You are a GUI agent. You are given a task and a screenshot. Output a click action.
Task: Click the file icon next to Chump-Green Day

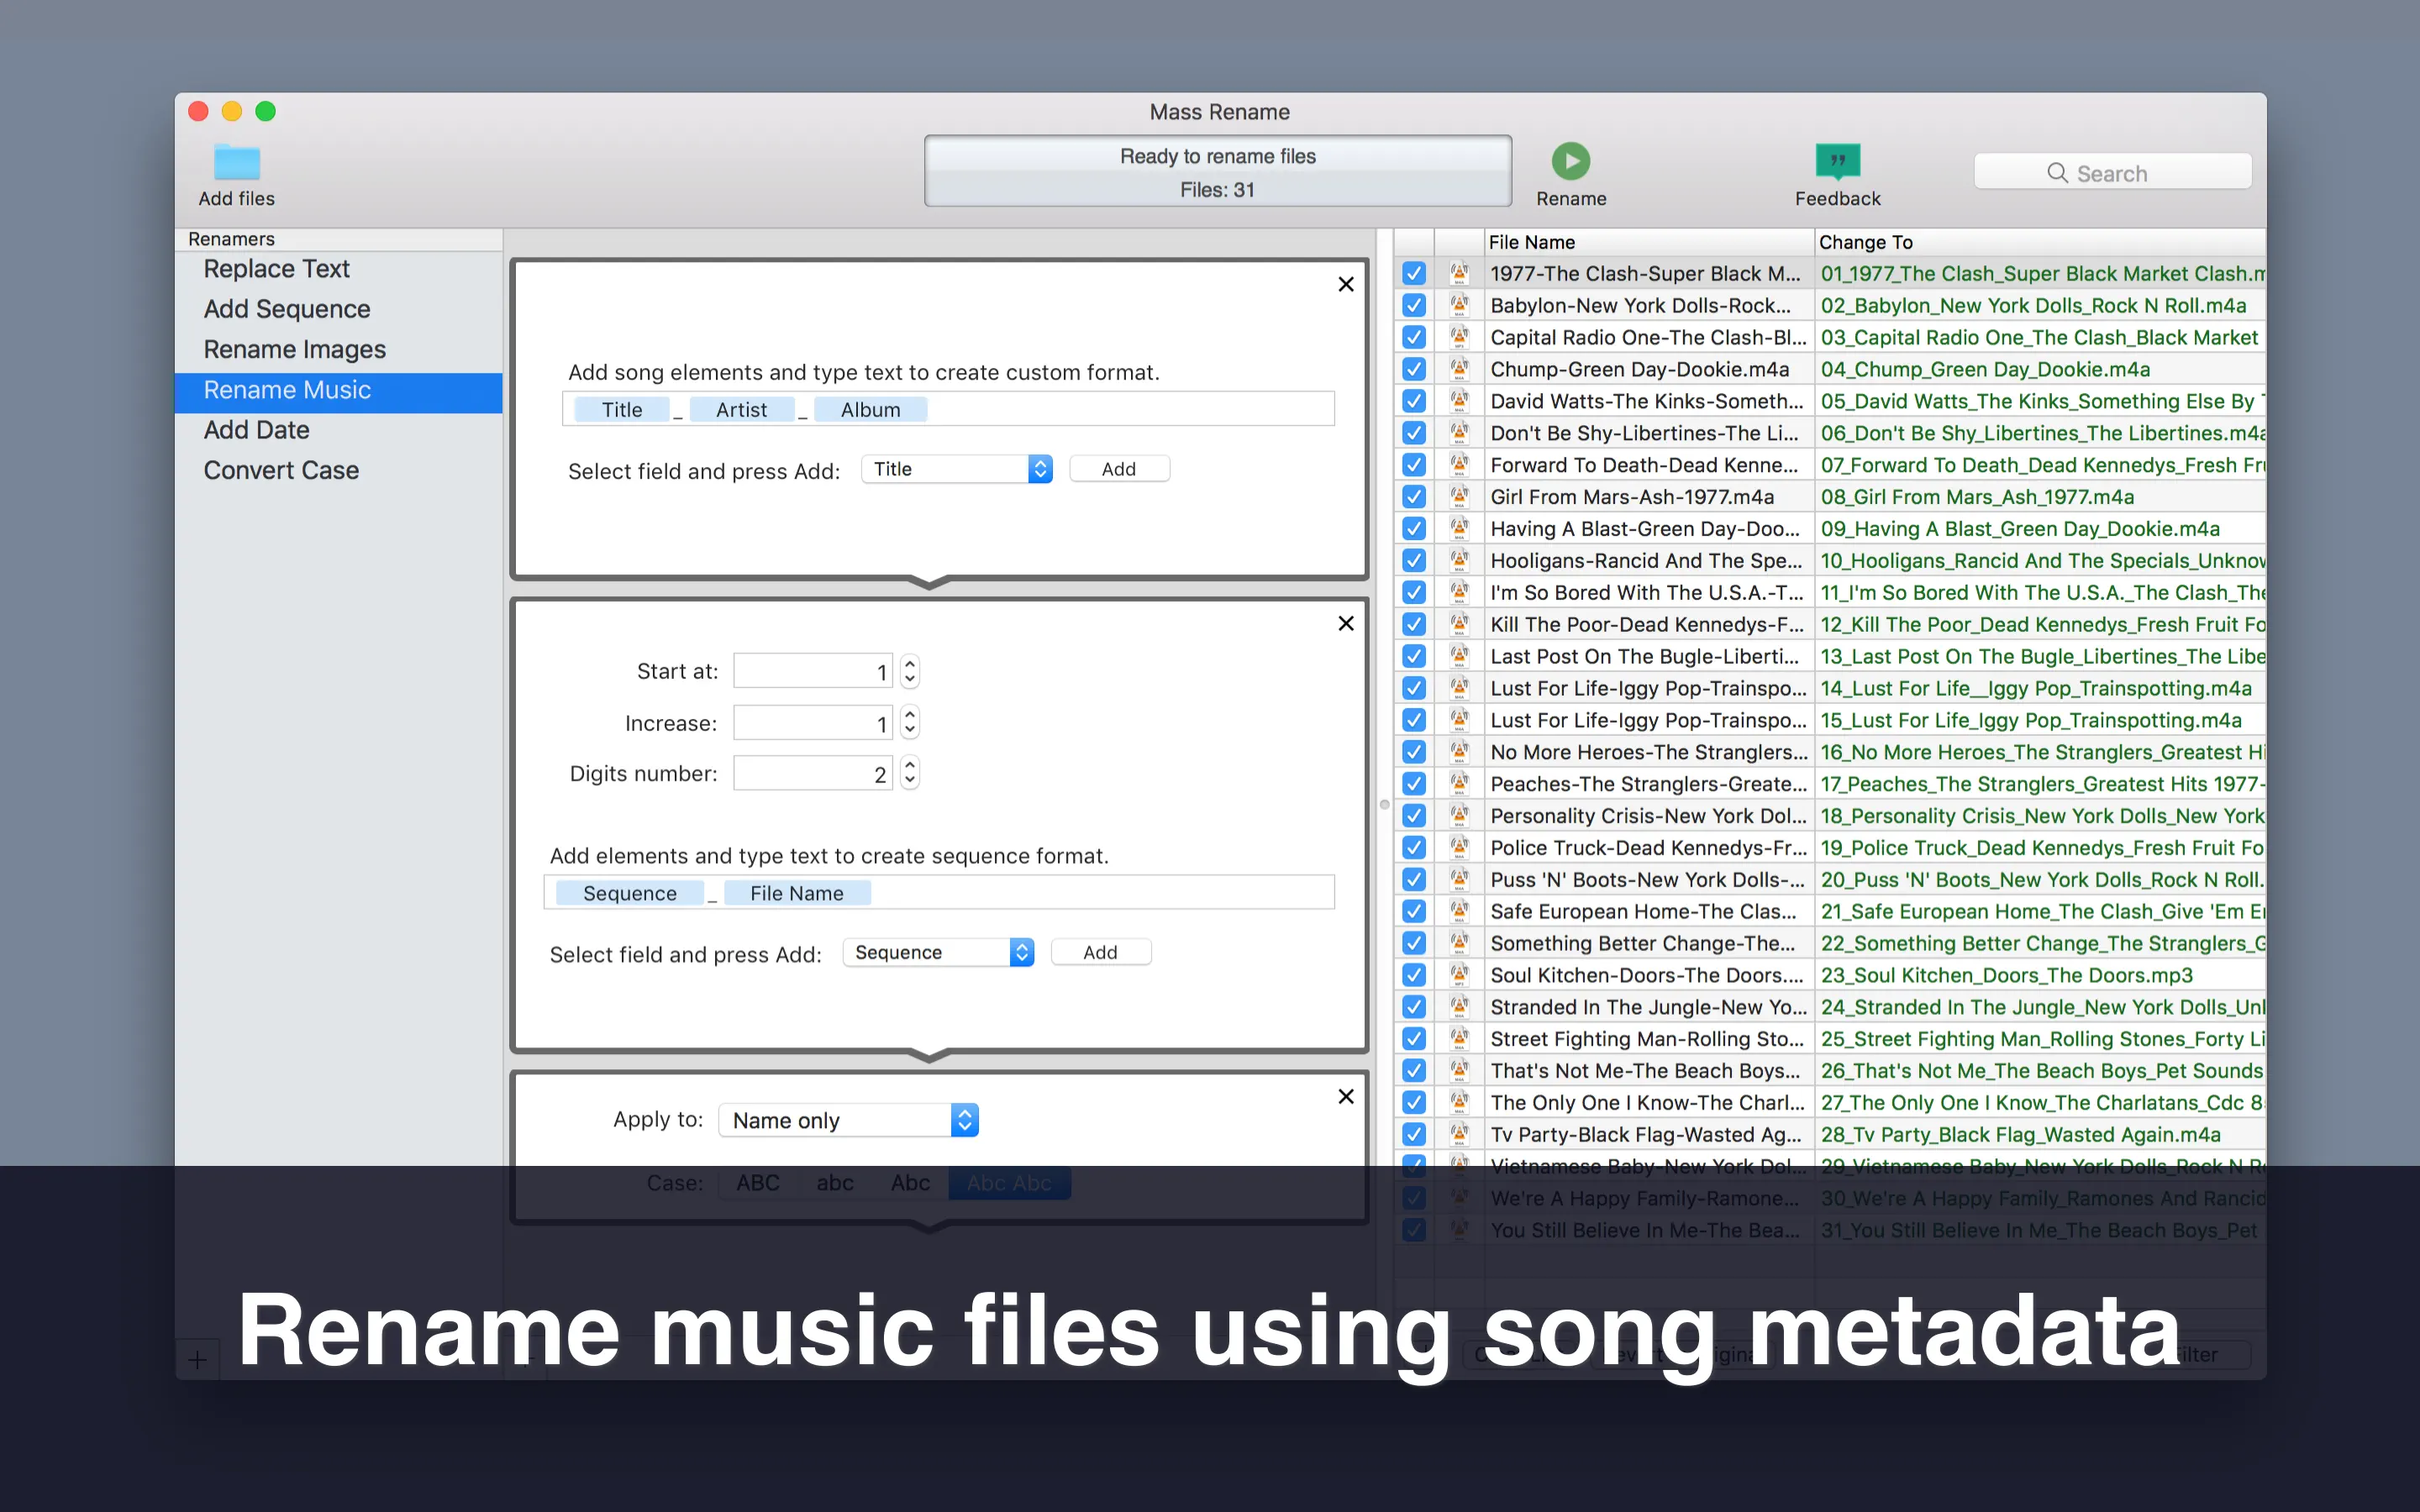pos(1459,369)
